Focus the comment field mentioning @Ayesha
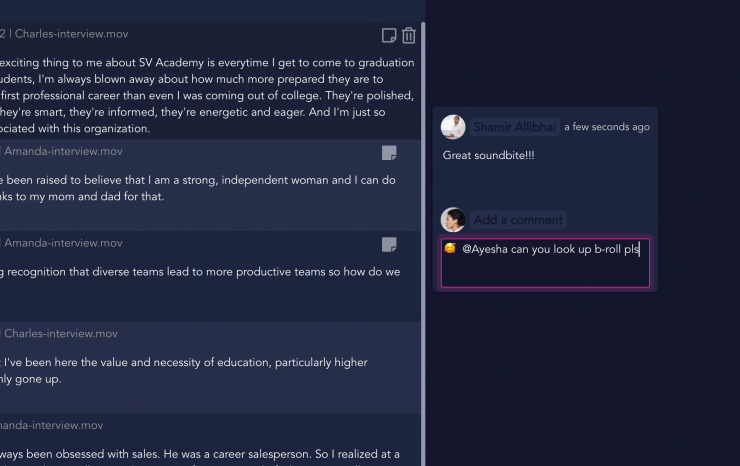 coord(545,264)
